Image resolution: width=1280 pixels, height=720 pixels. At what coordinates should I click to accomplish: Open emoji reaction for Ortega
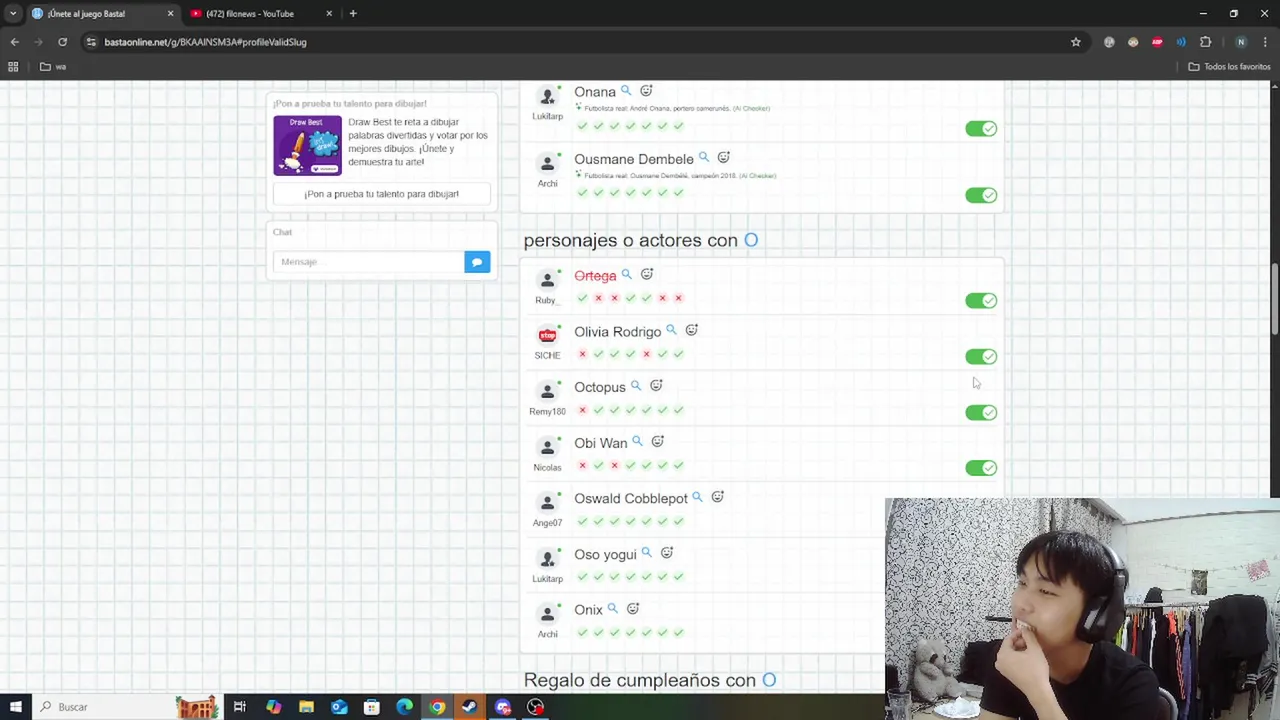pos(647,274)
